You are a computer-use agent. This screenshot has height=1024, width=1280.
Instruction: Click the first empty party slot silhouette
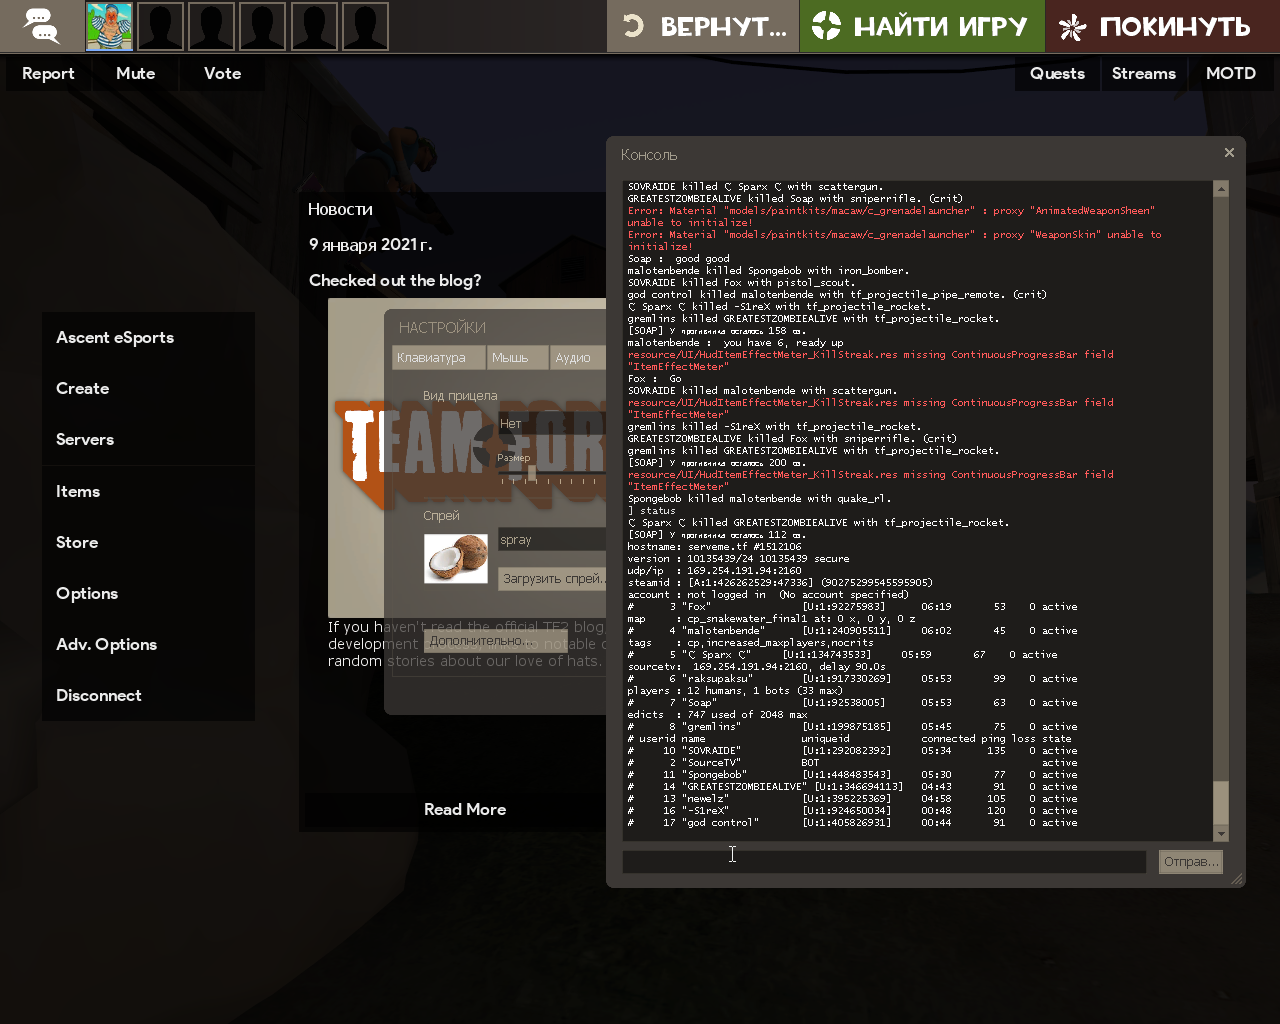(160, 26)
